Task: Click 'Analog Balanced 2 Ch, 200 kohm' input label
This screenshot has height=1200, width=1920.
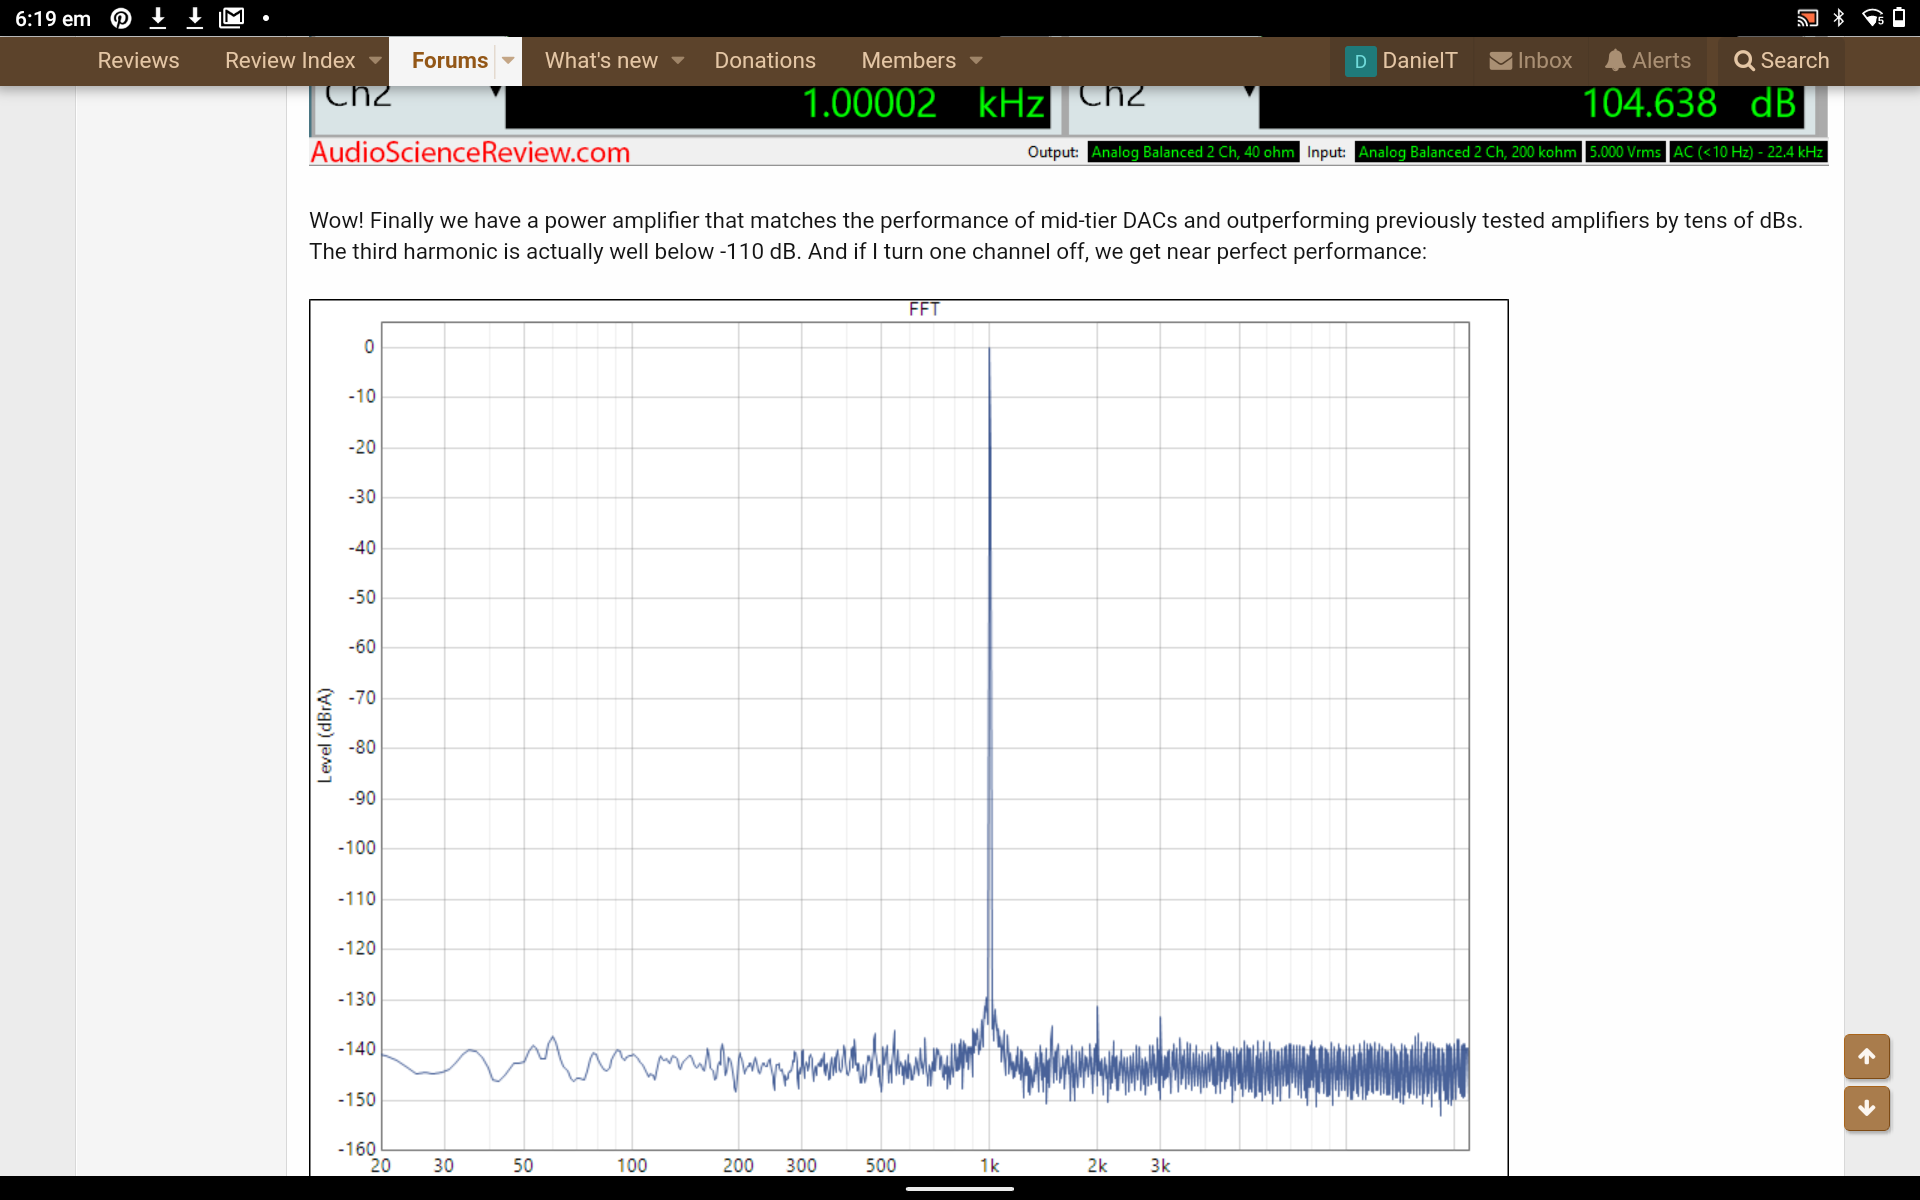Action: 1467,152
